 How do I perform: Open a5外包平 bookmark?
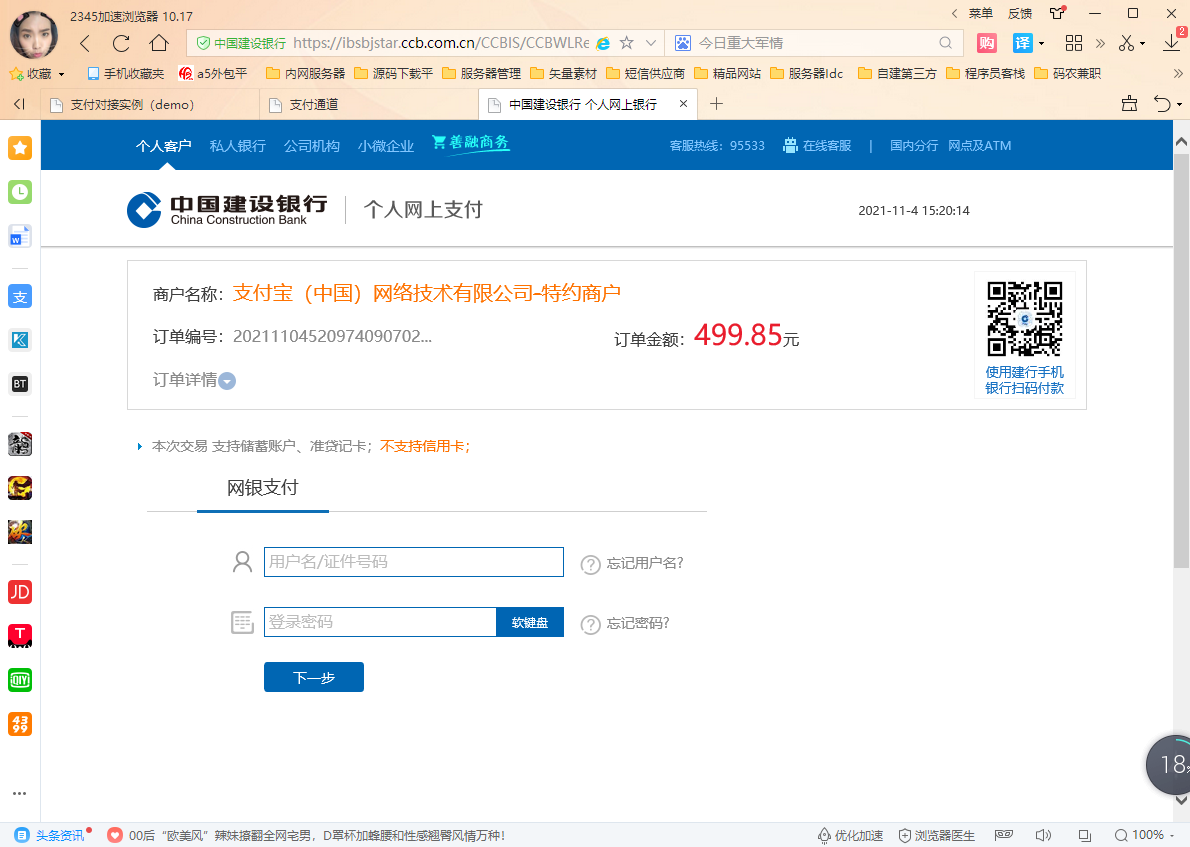(x=213, y=74)
